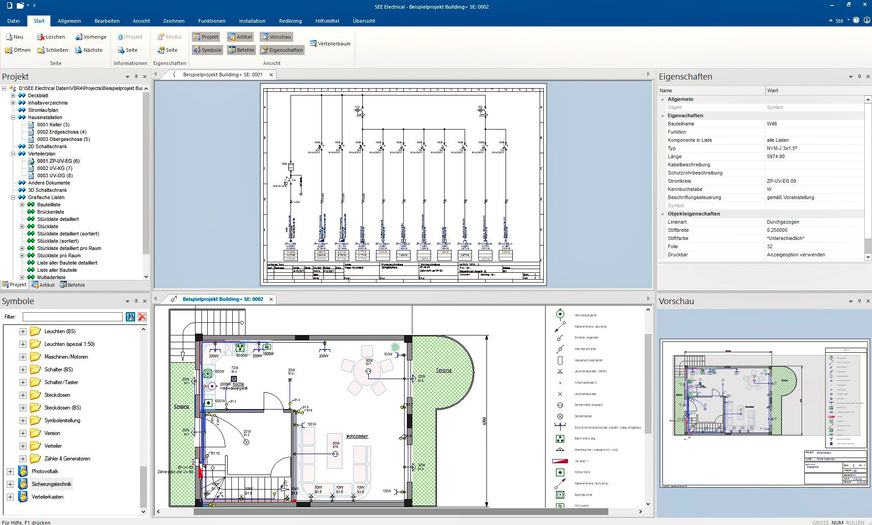The width and height of the screenshot is (872, 525).
Task: Toggle the Eigenschaften panel in Ansicht group
Action: [281, 49]
